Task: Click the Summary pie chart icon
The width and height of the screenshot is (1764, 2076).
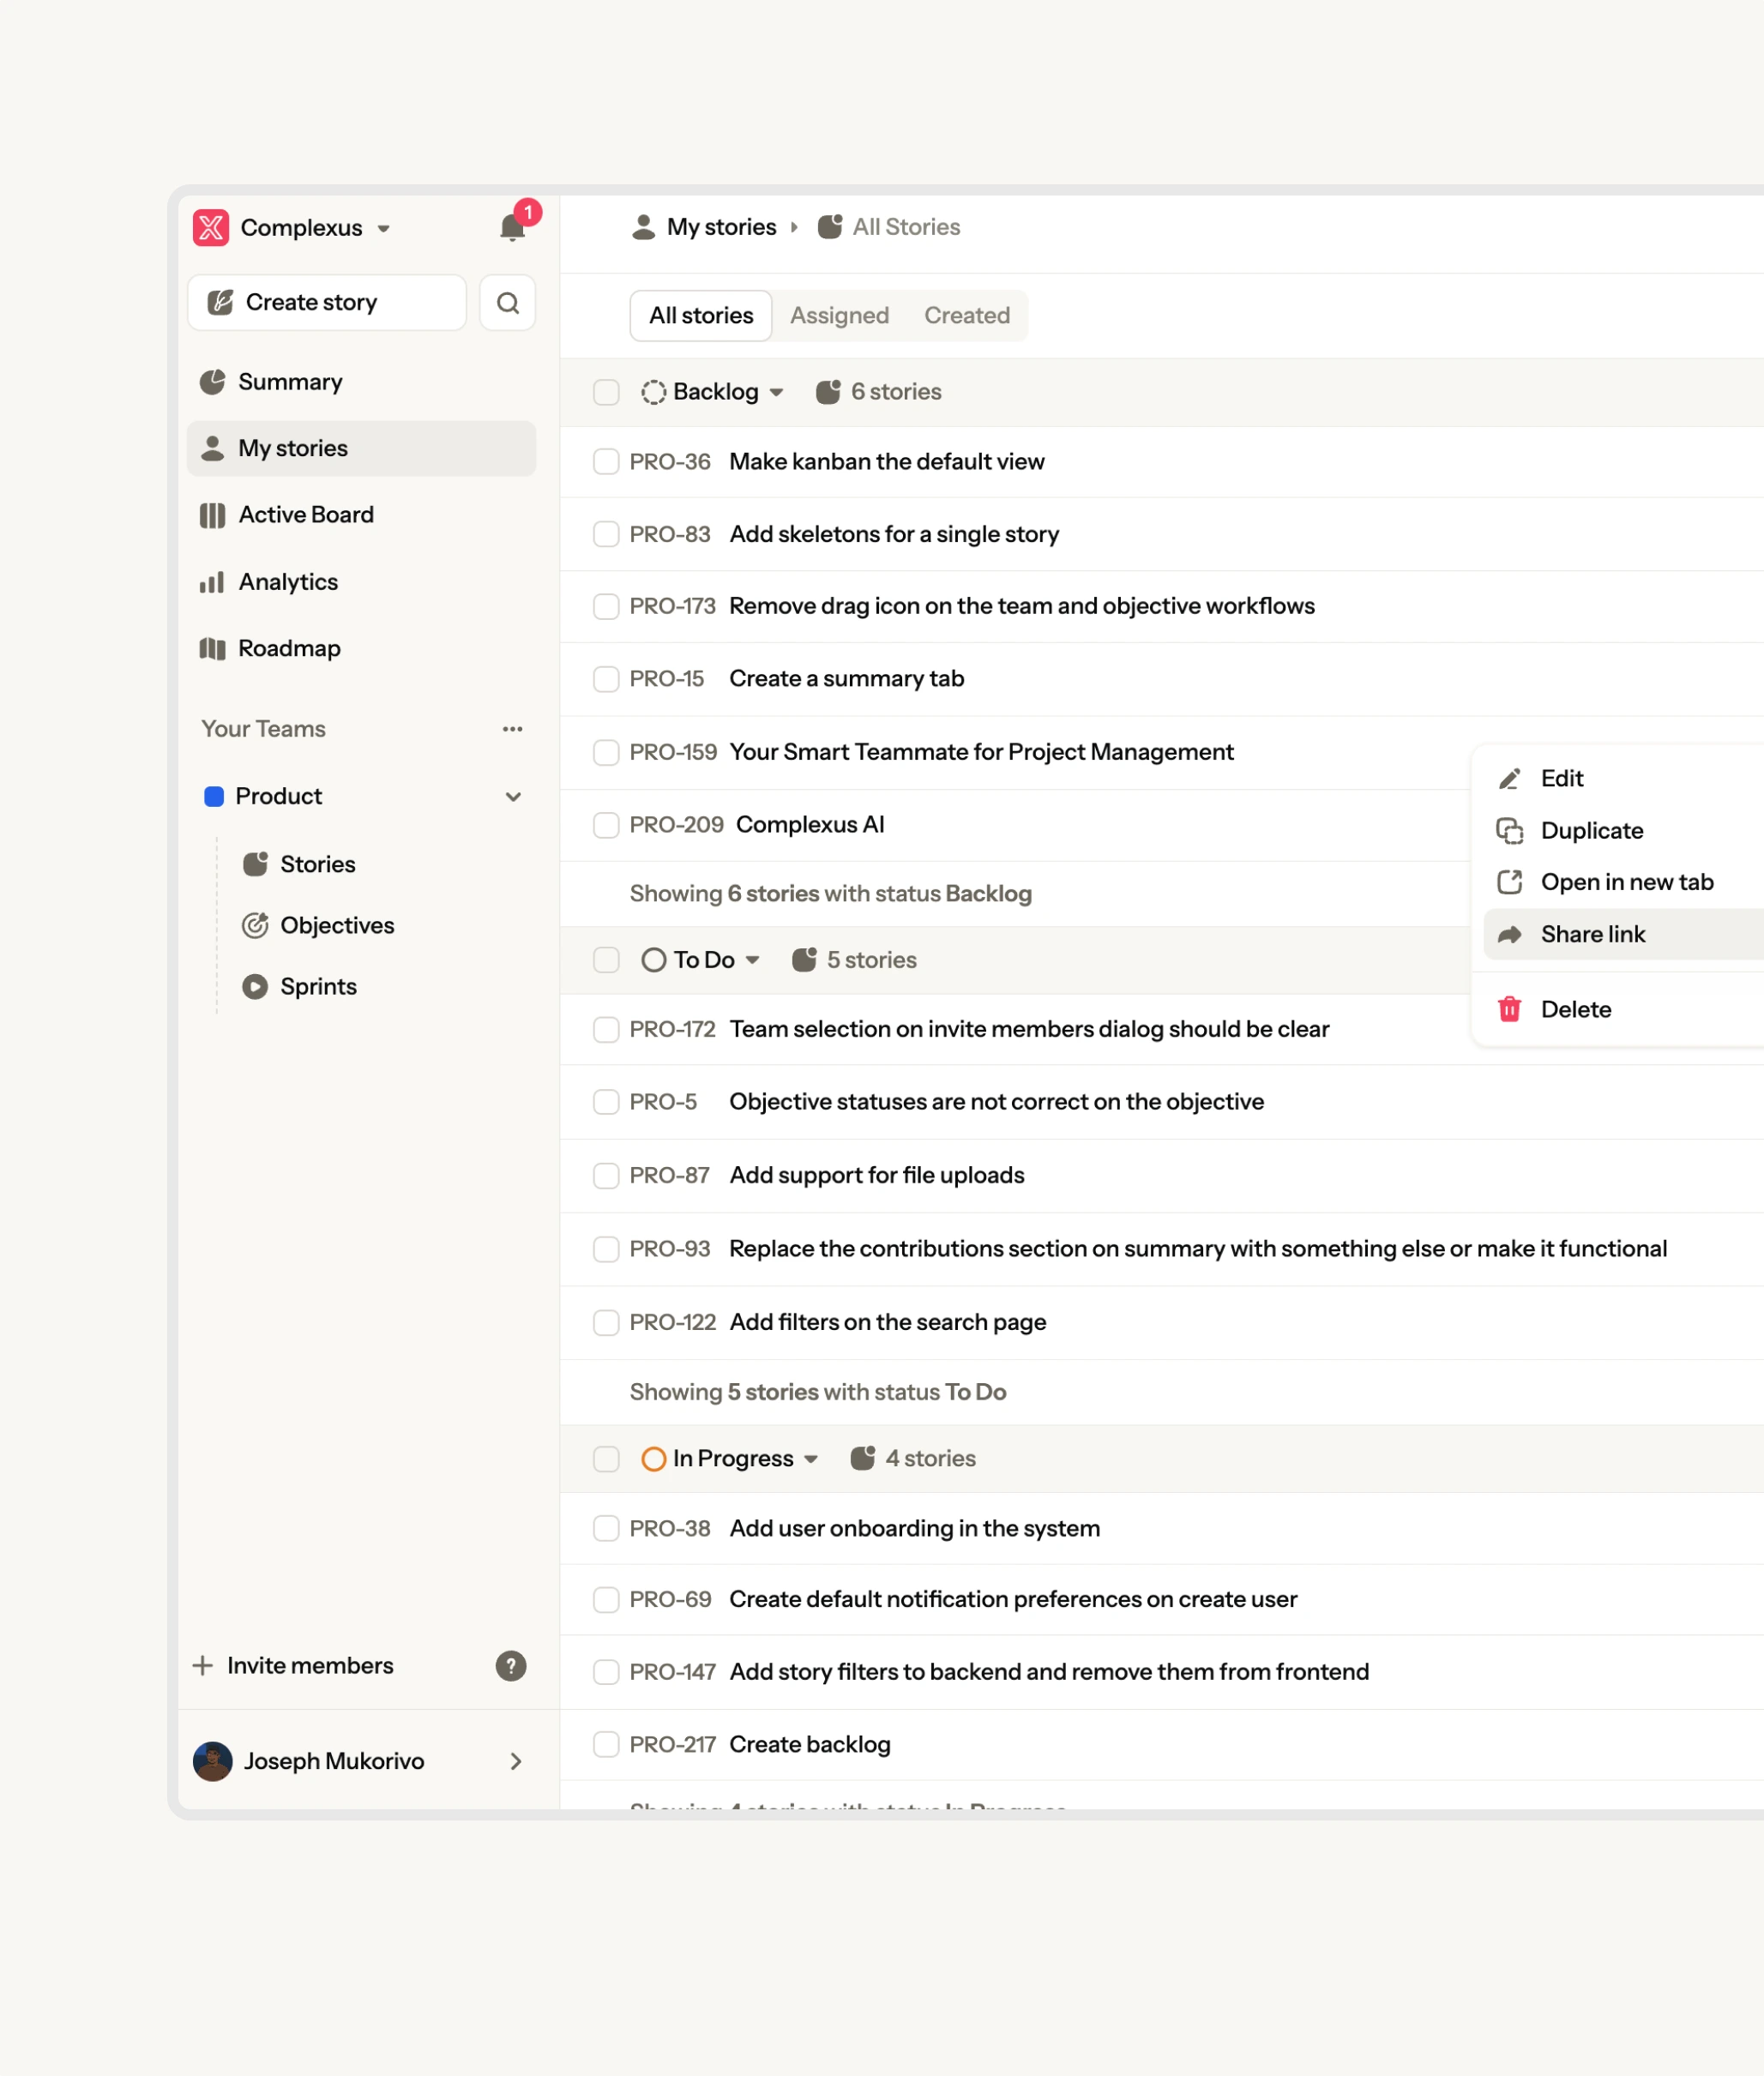Action: click(x=212, y=382)
